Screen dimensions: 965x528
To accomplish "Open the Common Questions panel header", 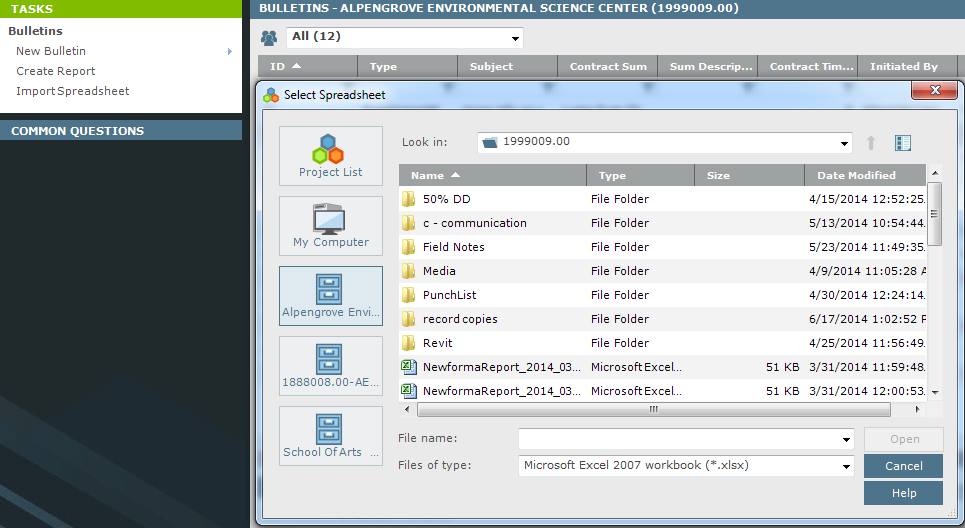I will (121, 130).
